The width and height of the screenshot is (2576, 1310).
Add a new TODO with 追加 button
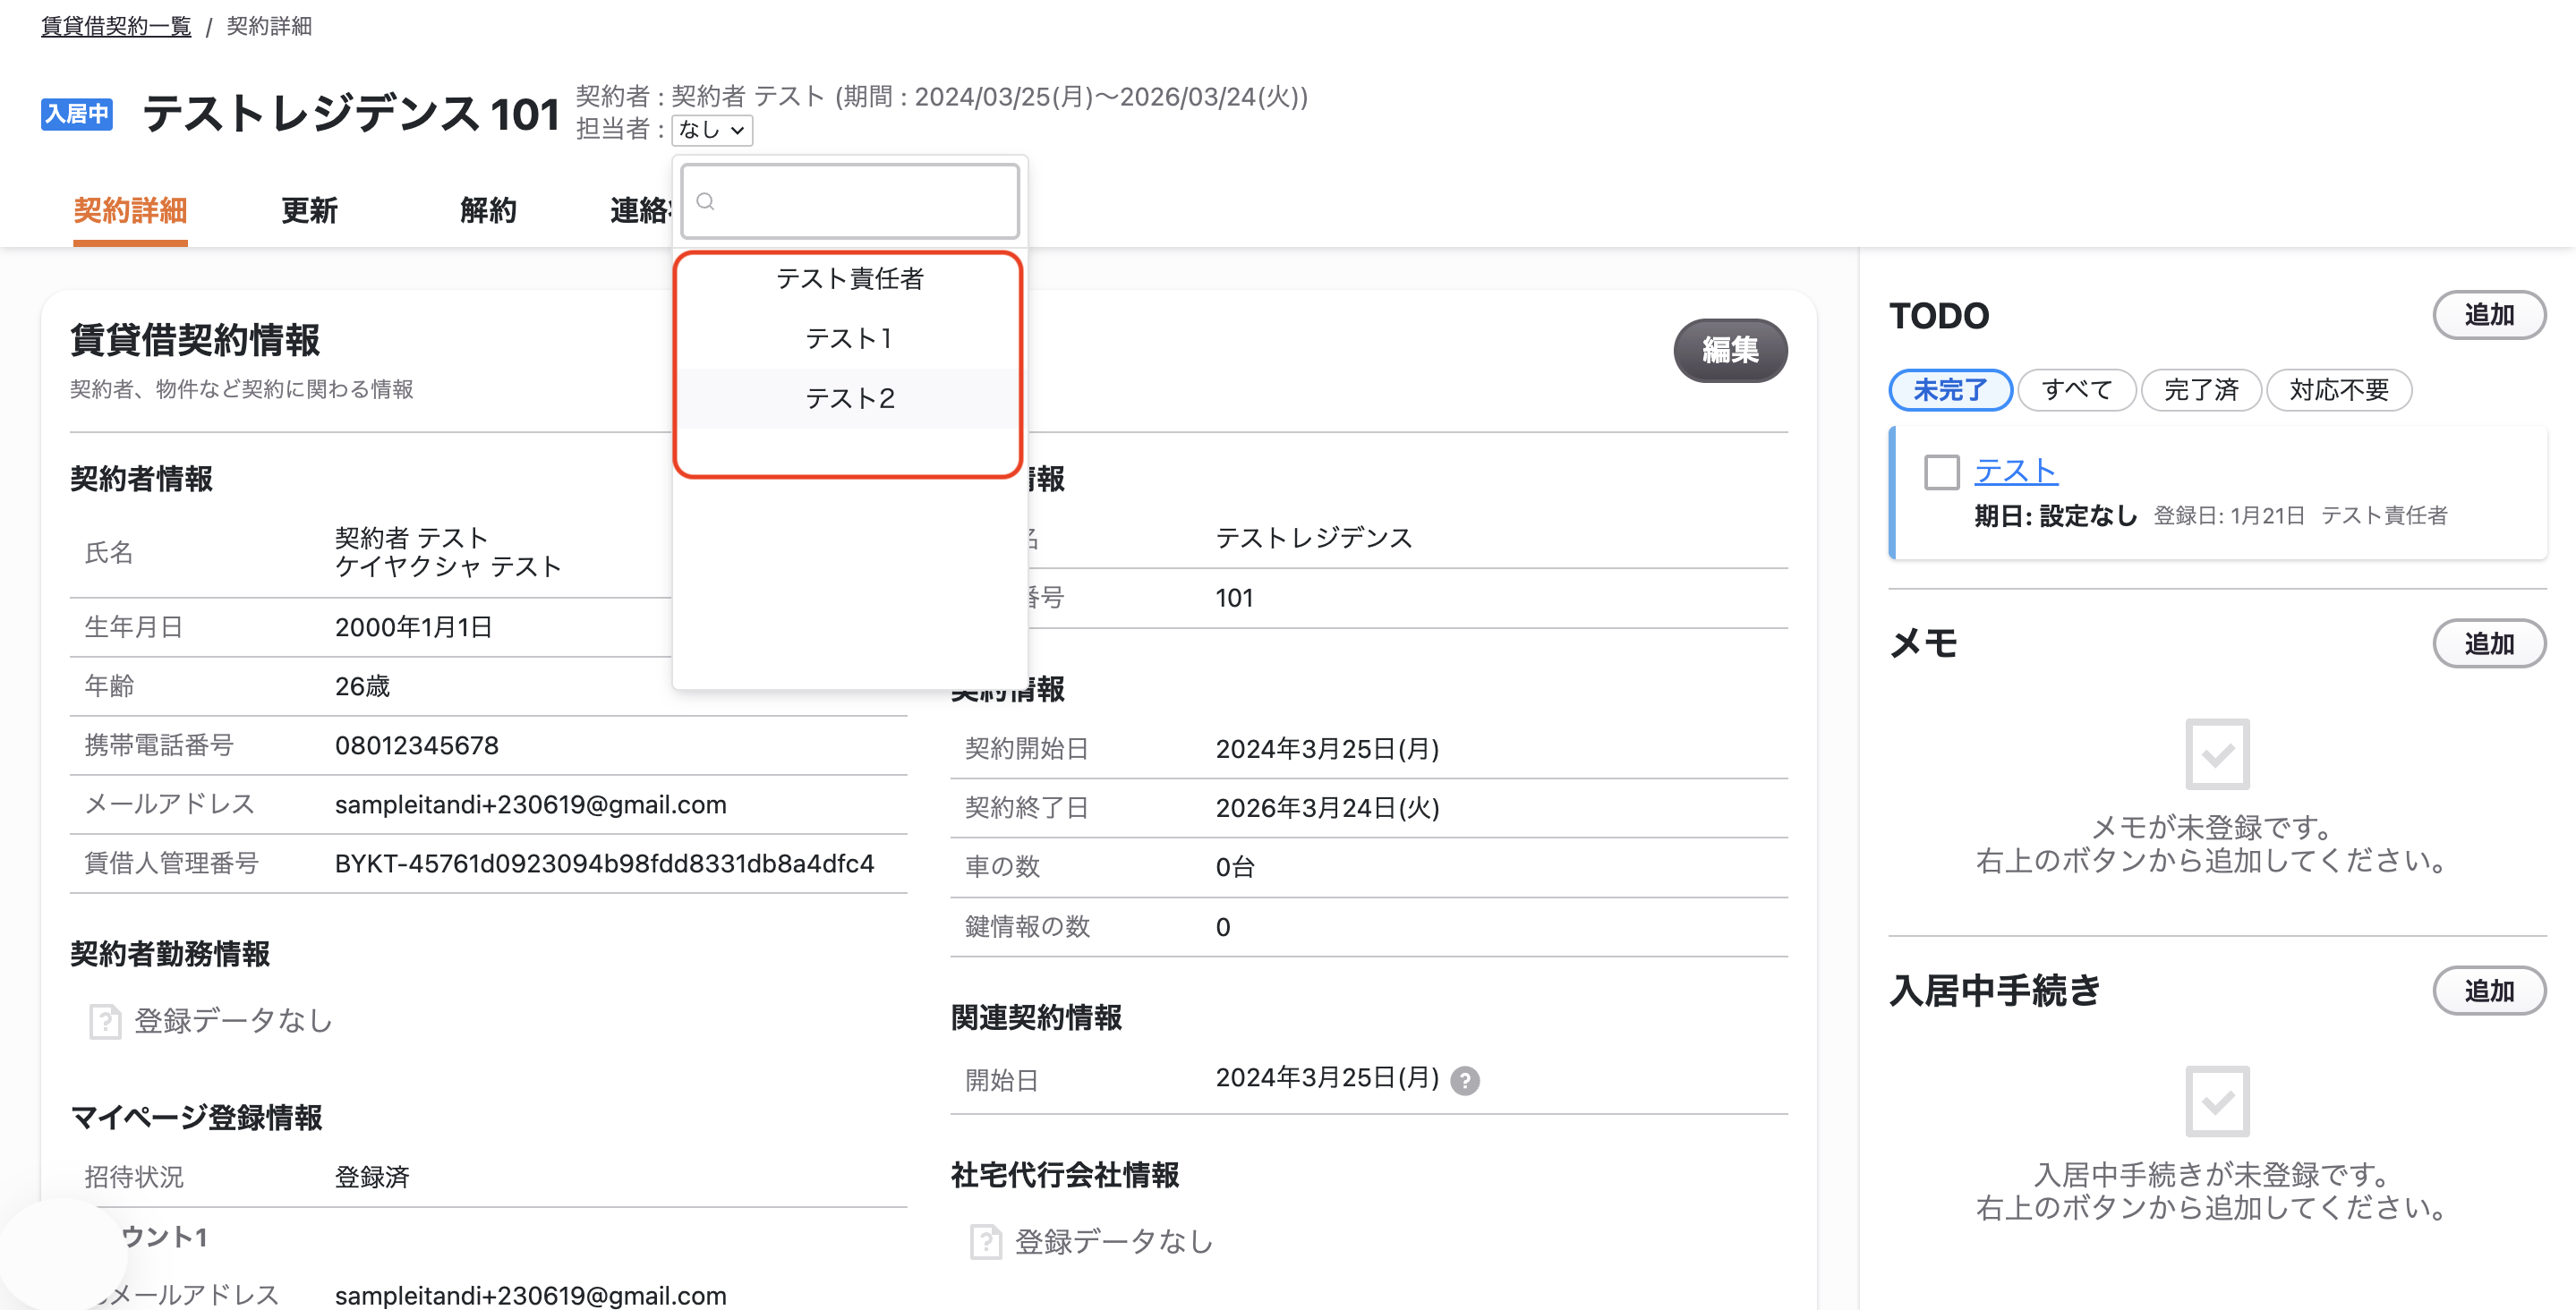pyautogui.click(x=2488, y=315)
